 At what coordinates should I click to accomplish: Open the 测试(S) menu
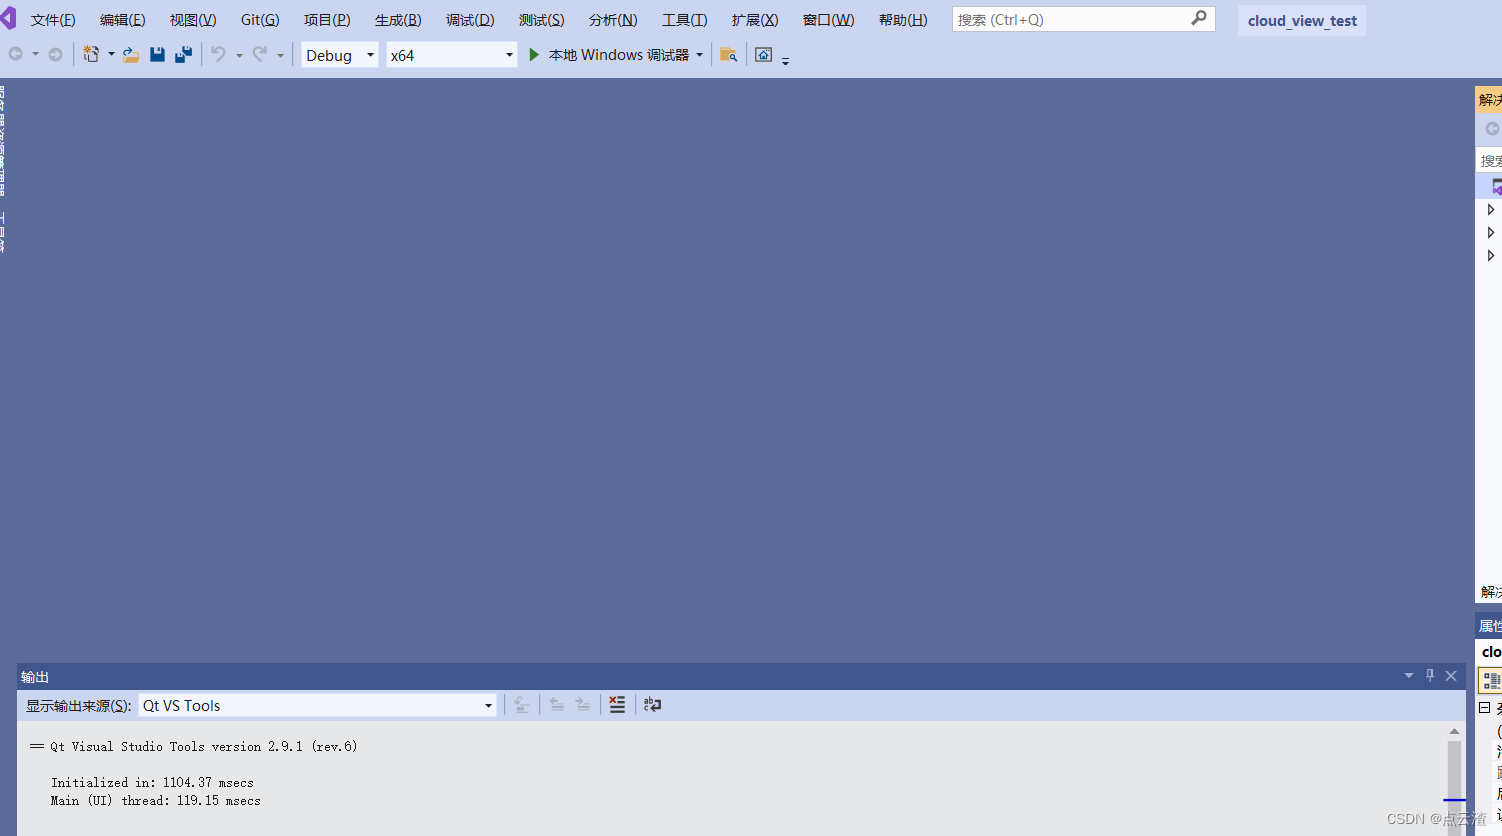point(542,20)
